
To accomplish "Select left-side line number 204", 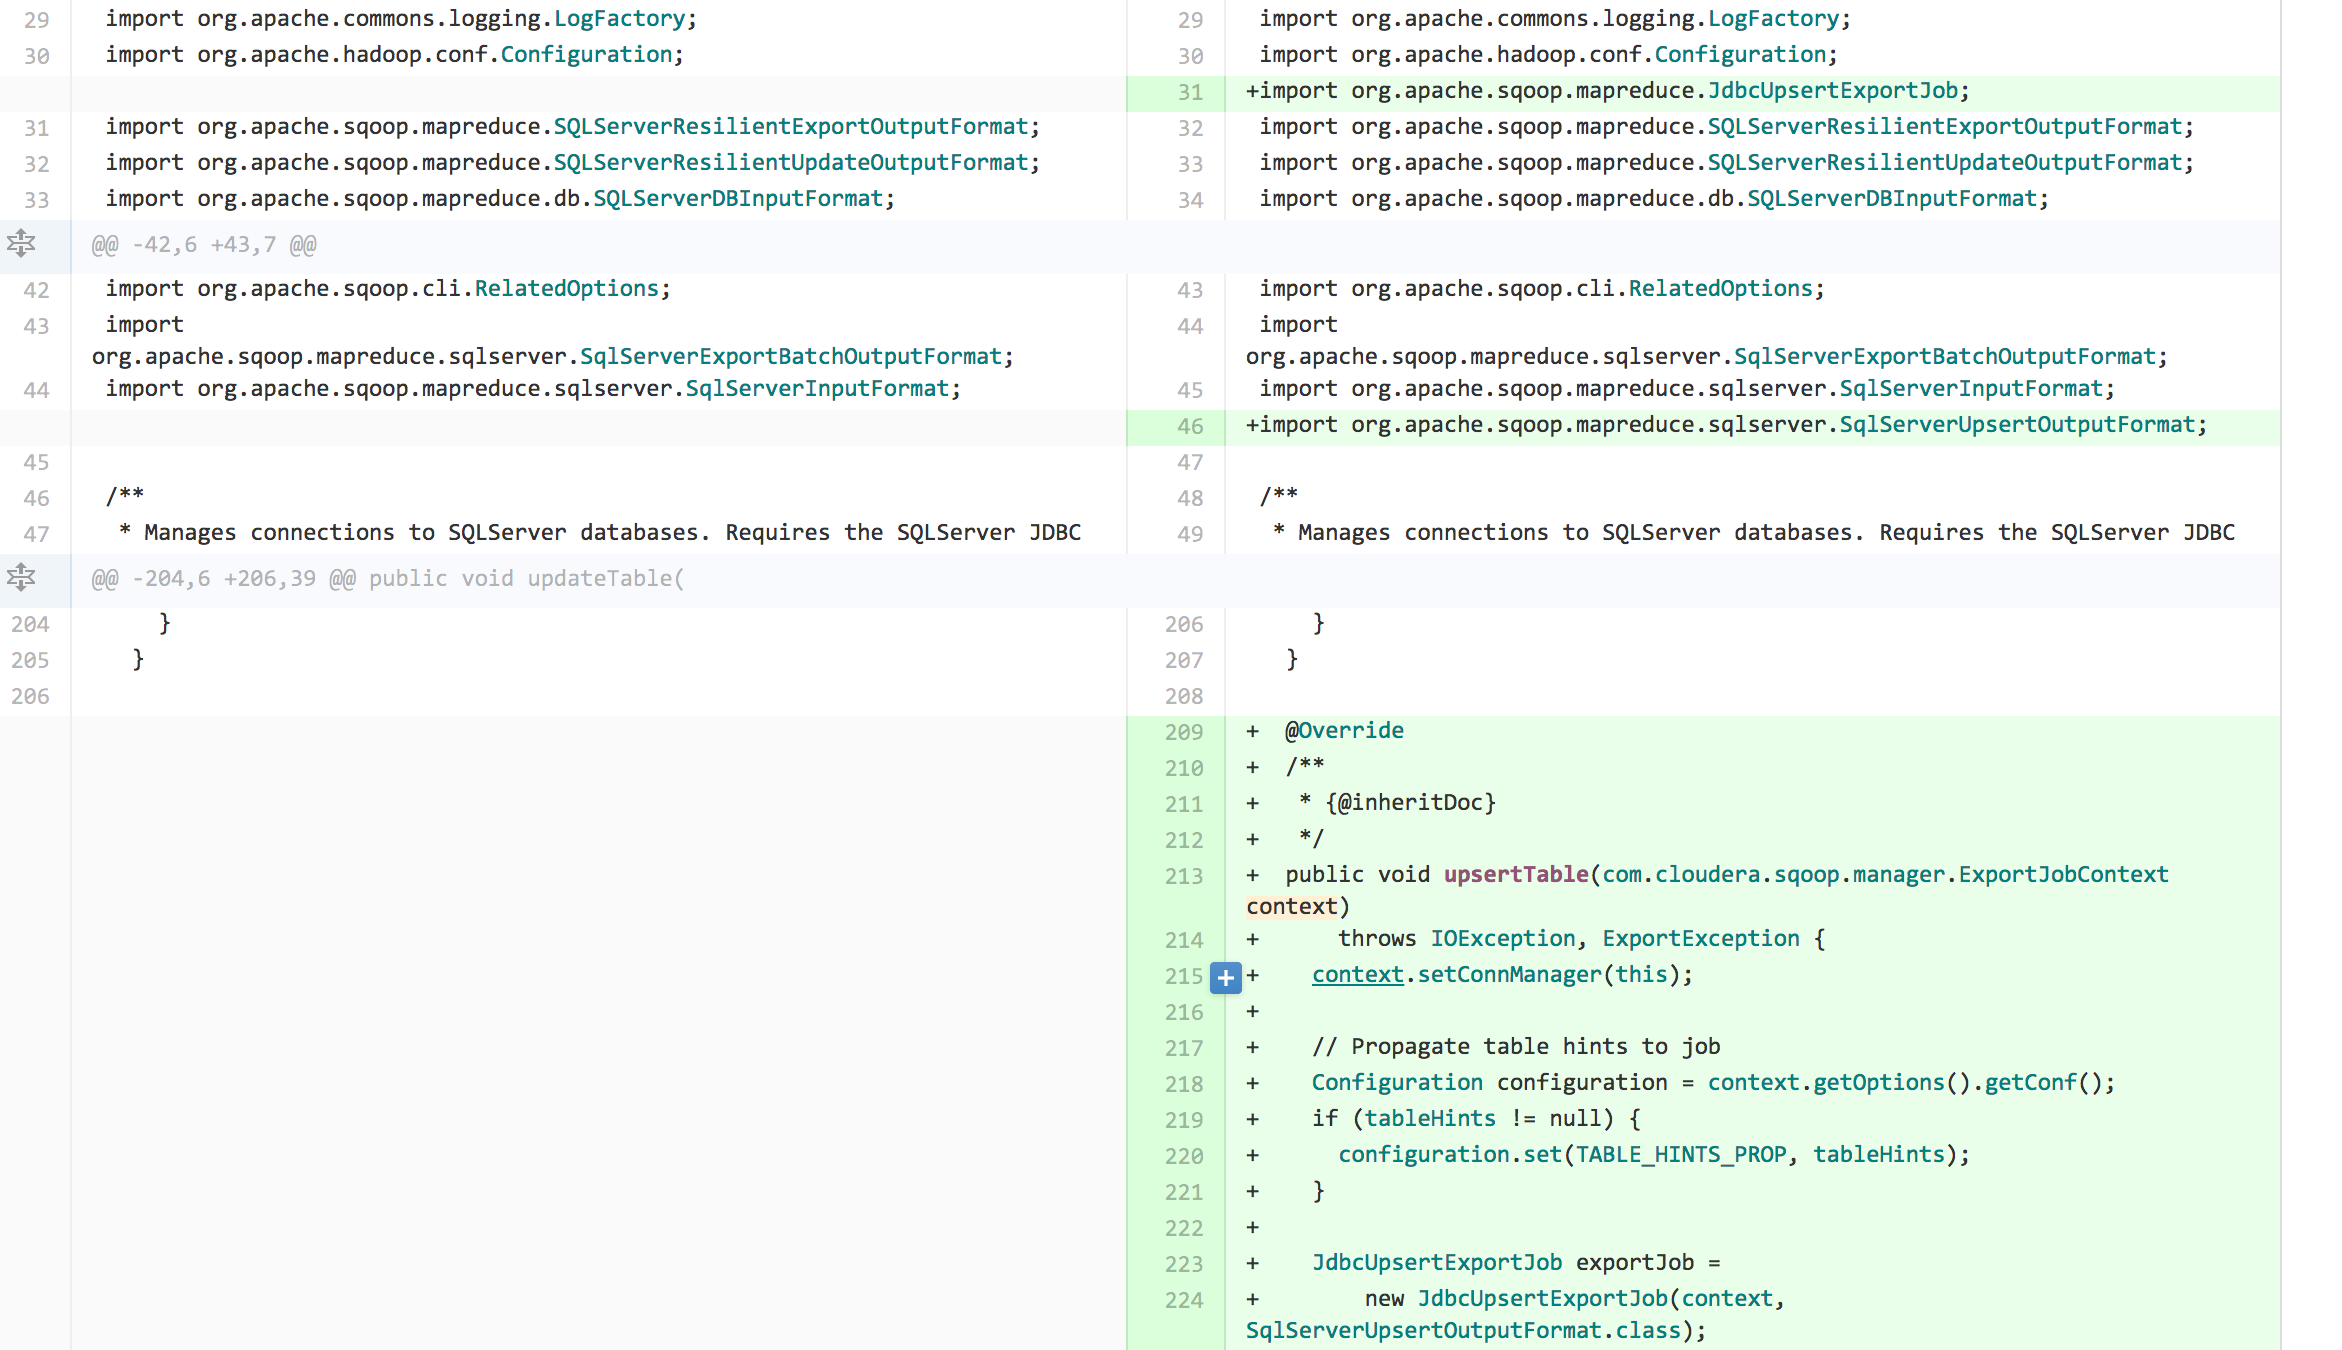I will pyautogui.click(x=30, y=624).
